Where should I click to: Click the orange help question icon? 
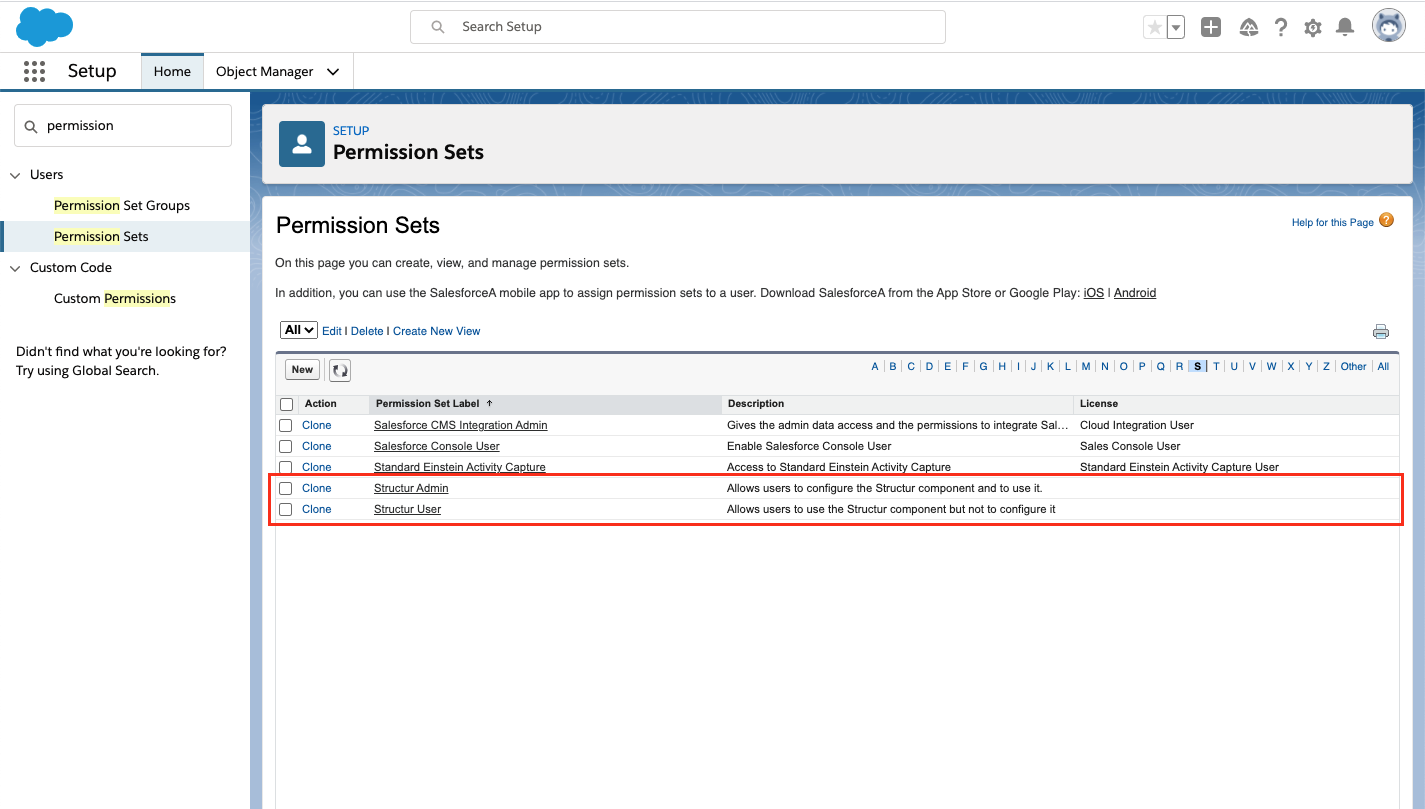(x=1386, y=220)
